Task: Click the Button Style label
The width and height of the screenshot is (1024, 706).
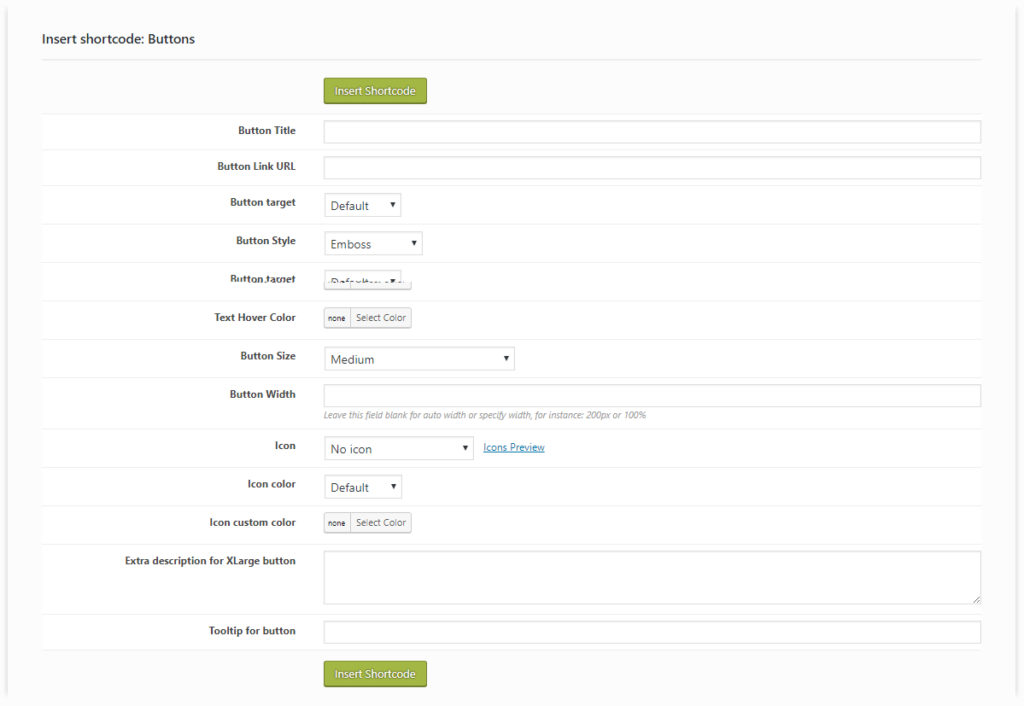Action: pos(266,240)
